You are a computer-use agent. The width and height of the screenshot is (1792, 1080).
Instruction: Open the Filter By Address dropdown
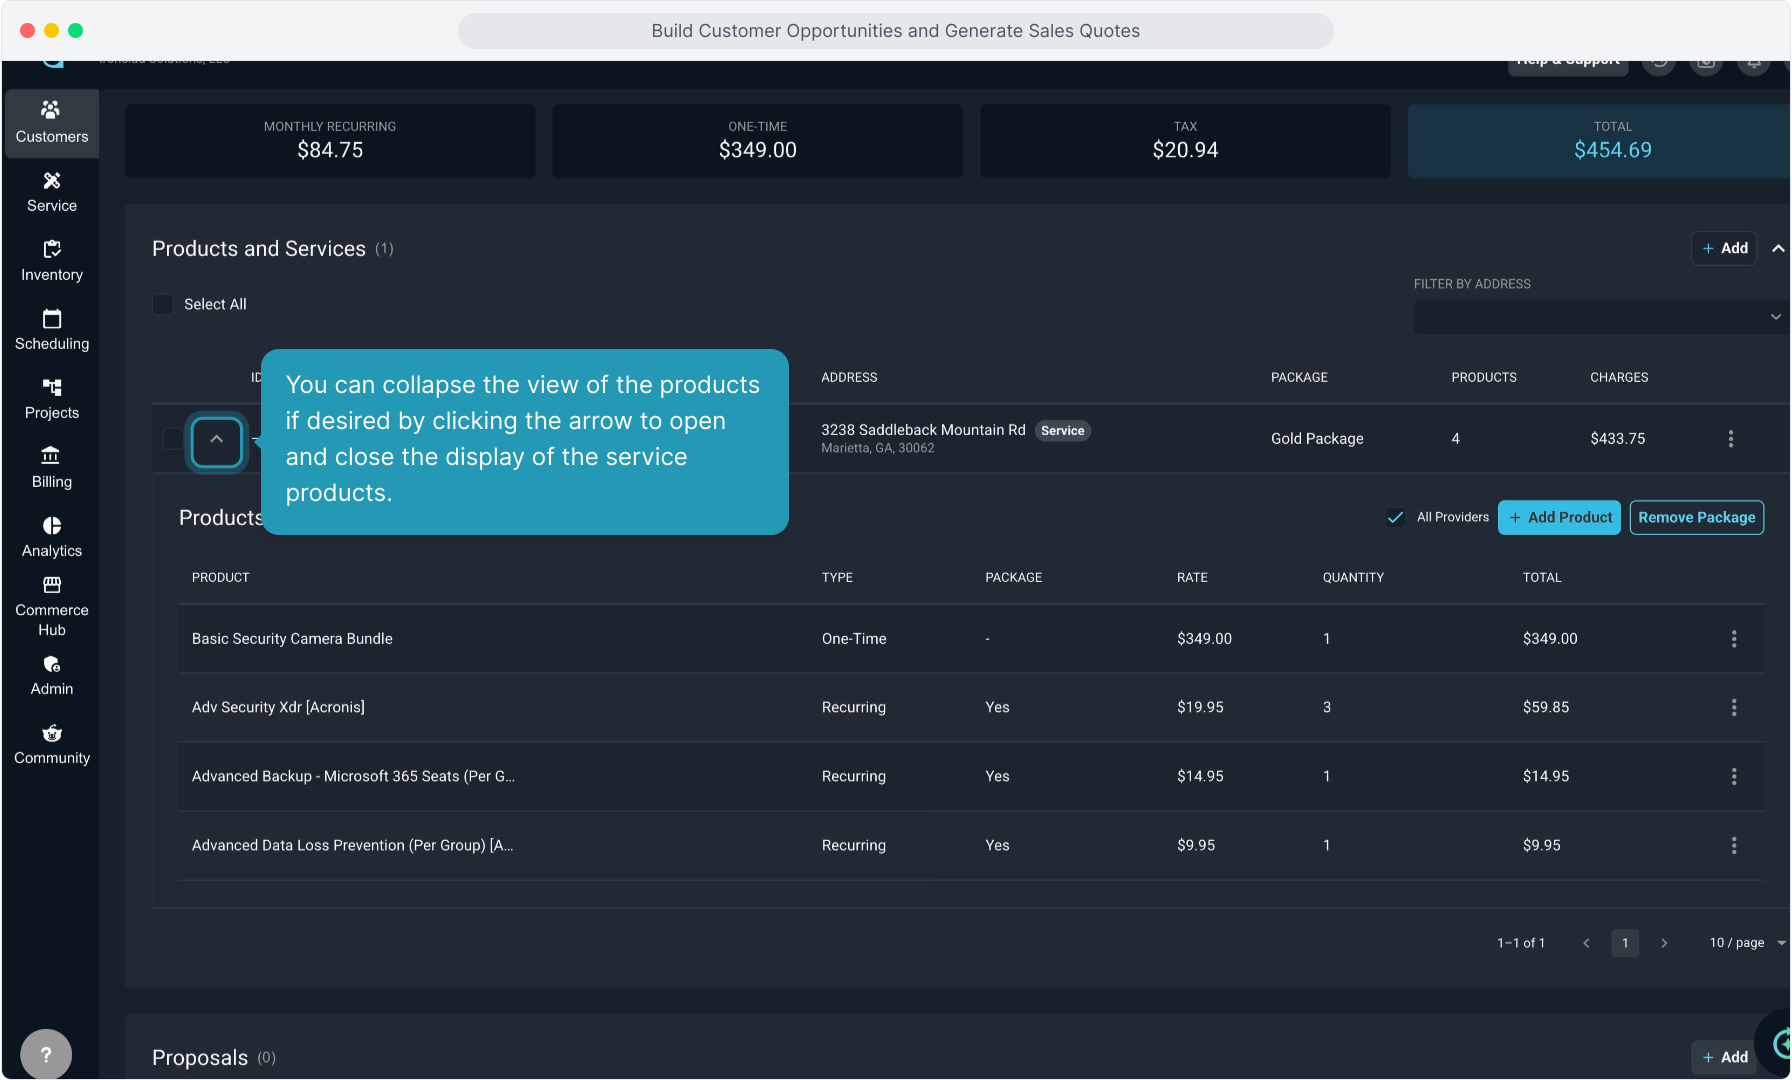coord(1599,317)
